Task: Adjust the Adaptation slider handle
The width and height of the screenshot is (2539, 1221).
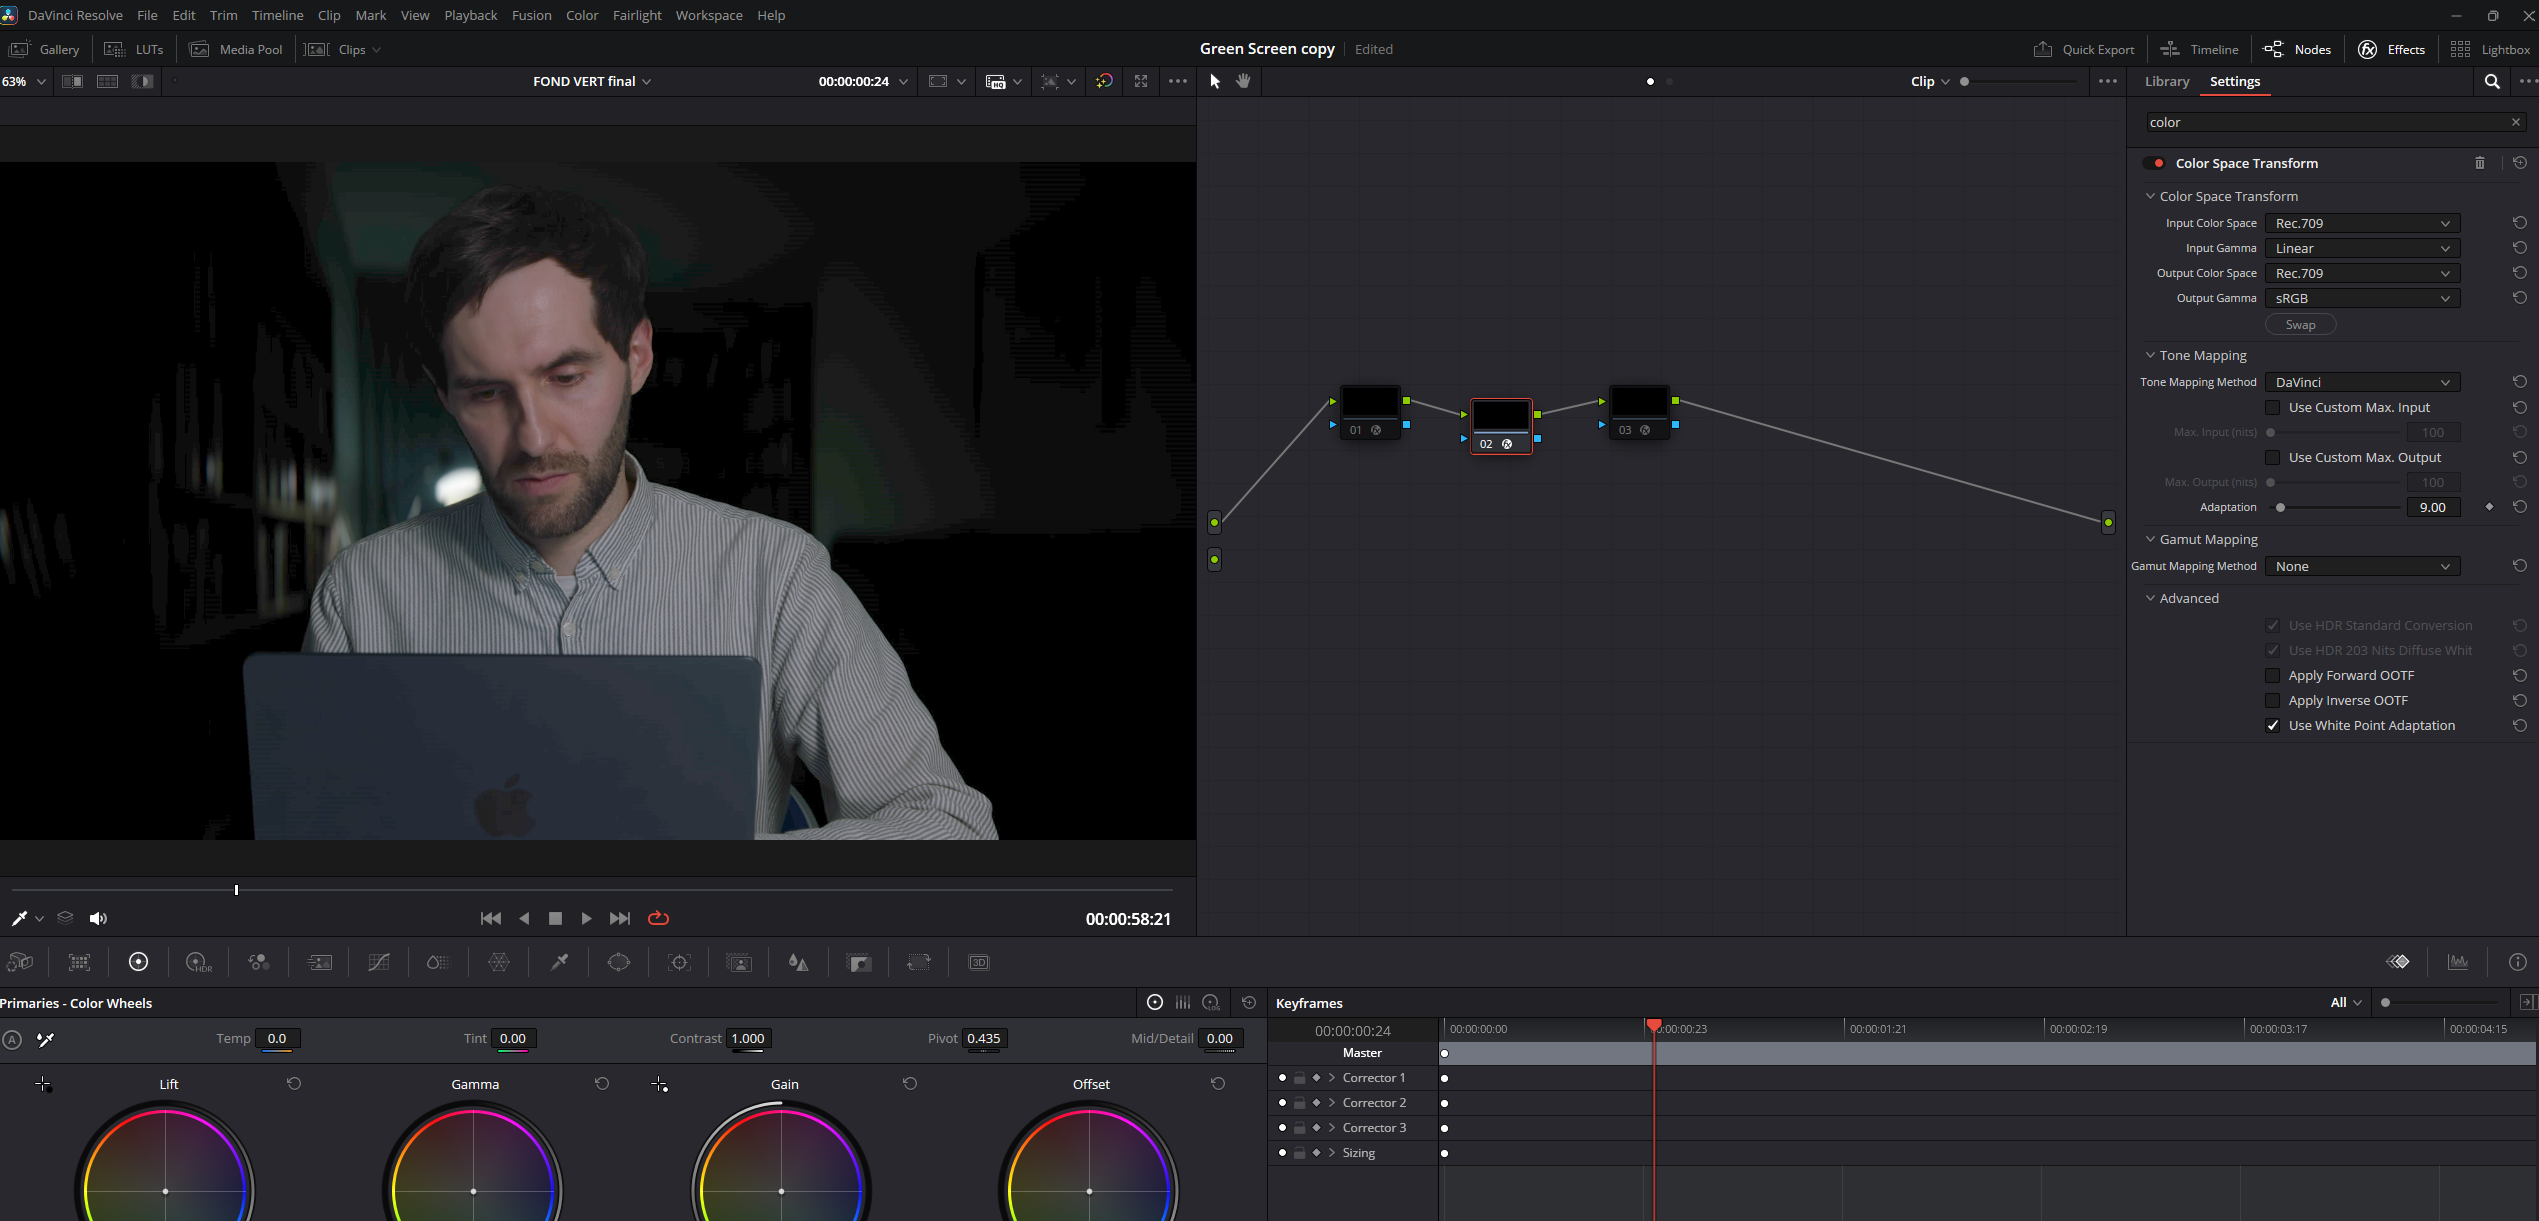Action: 2281,508
